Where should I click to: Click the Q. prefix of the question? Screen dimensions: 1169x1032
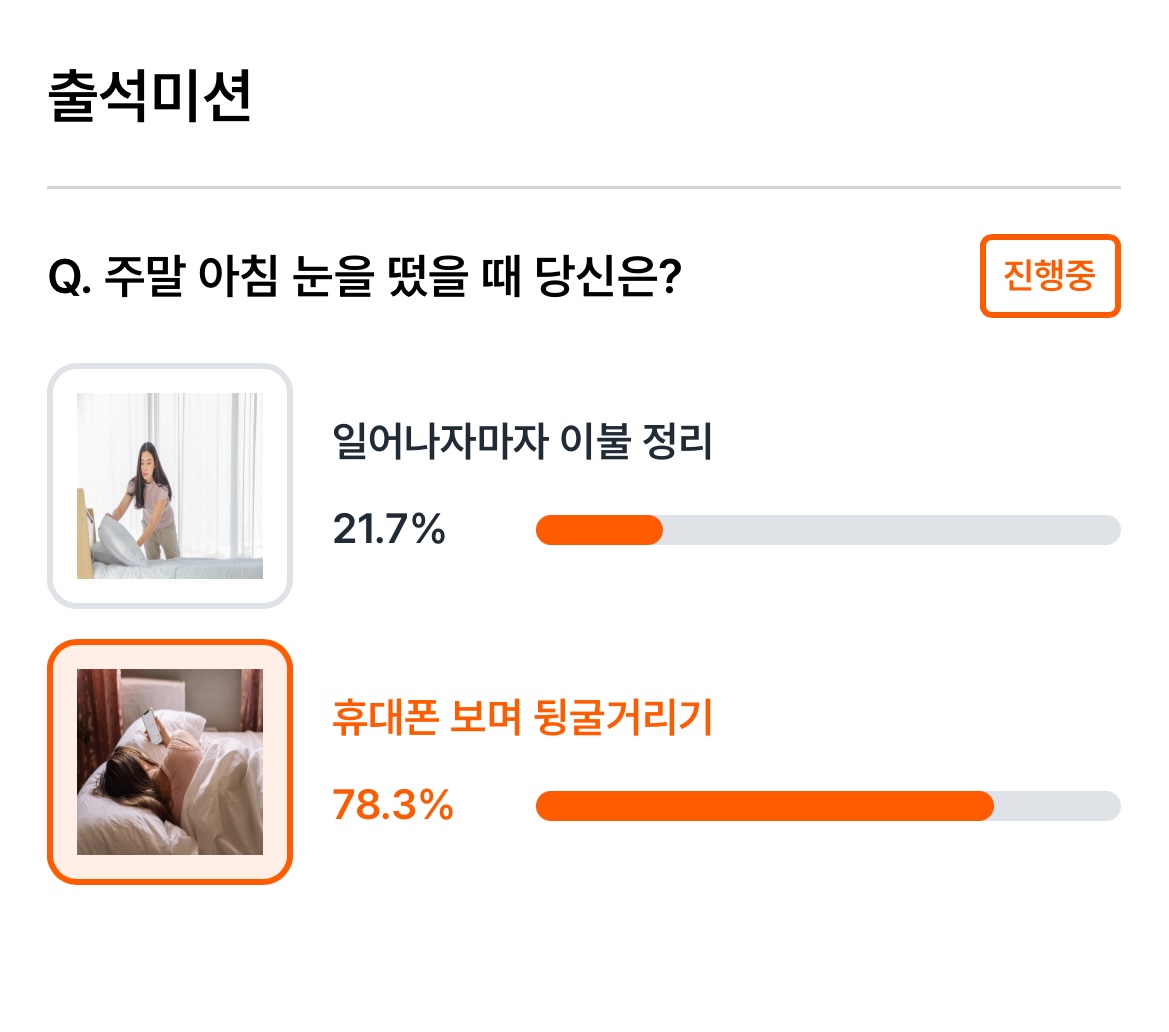[70, 277]
